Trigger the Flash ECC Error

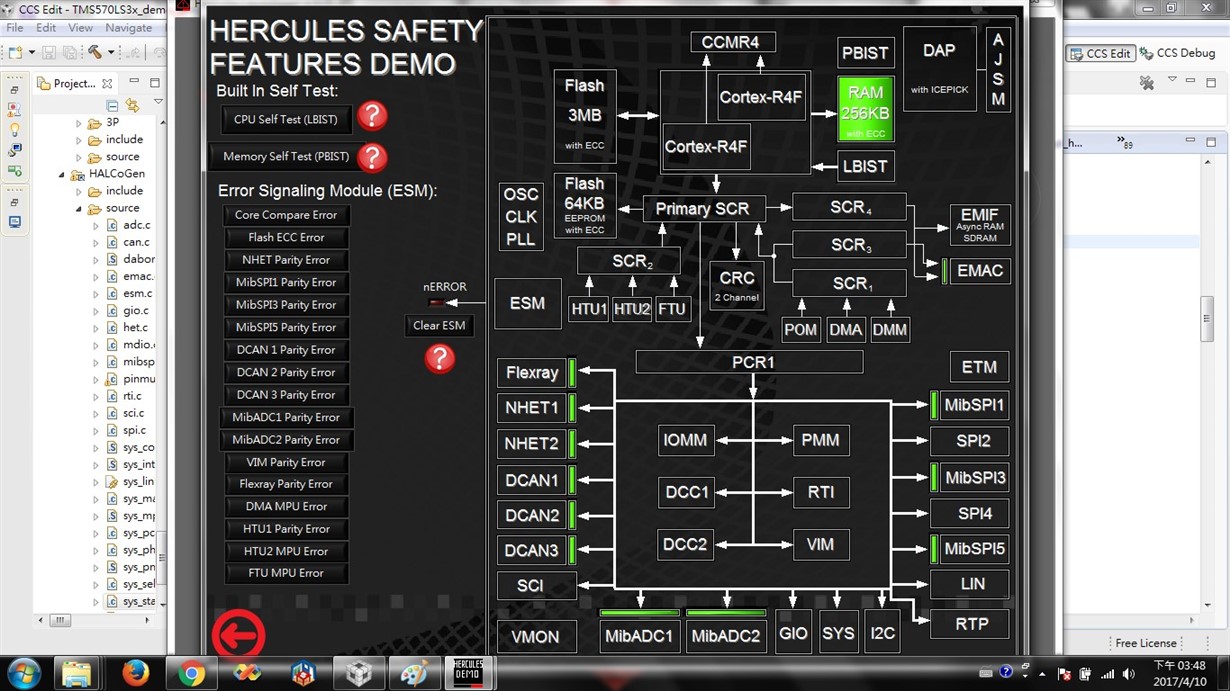tap(286, 238)
